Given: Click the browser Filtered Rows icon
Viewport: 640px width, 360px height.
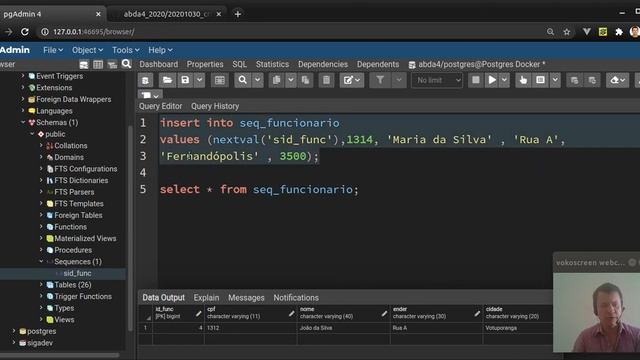Looking at the screenshot, I should coord(112,64).
